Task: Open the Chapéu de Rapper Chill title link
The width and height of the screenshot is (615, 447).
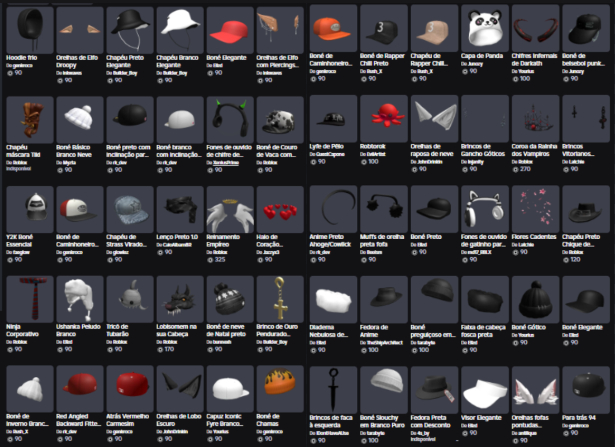Action: tap(429, 60)
